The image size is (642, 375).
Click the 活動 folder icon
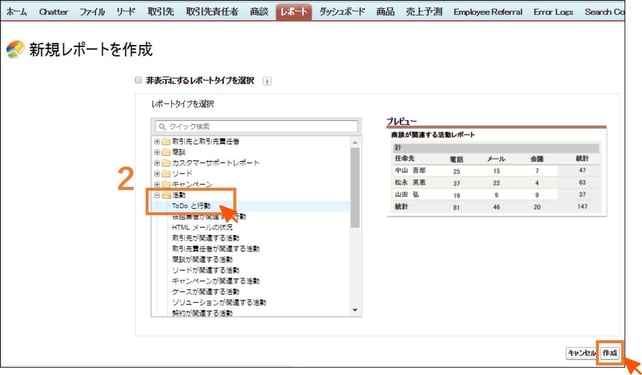[166, 195]
